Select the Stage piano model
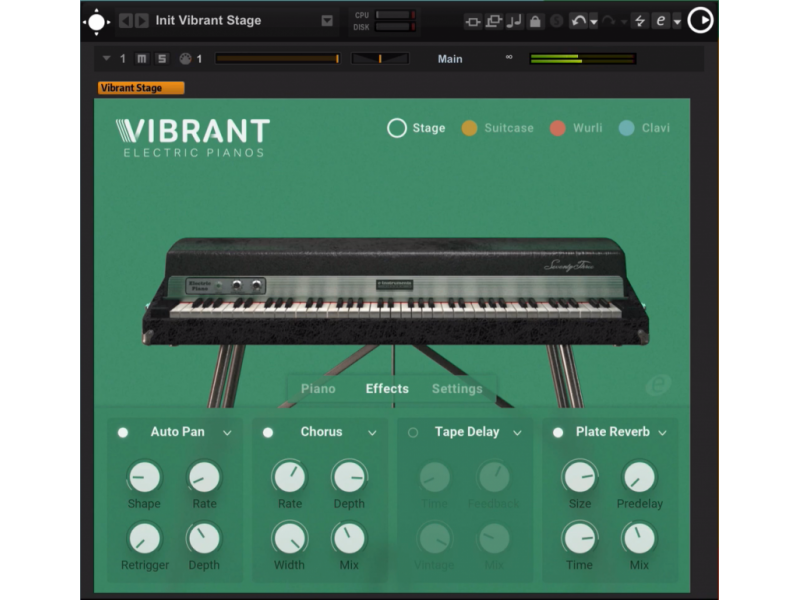 pos(416,128)
